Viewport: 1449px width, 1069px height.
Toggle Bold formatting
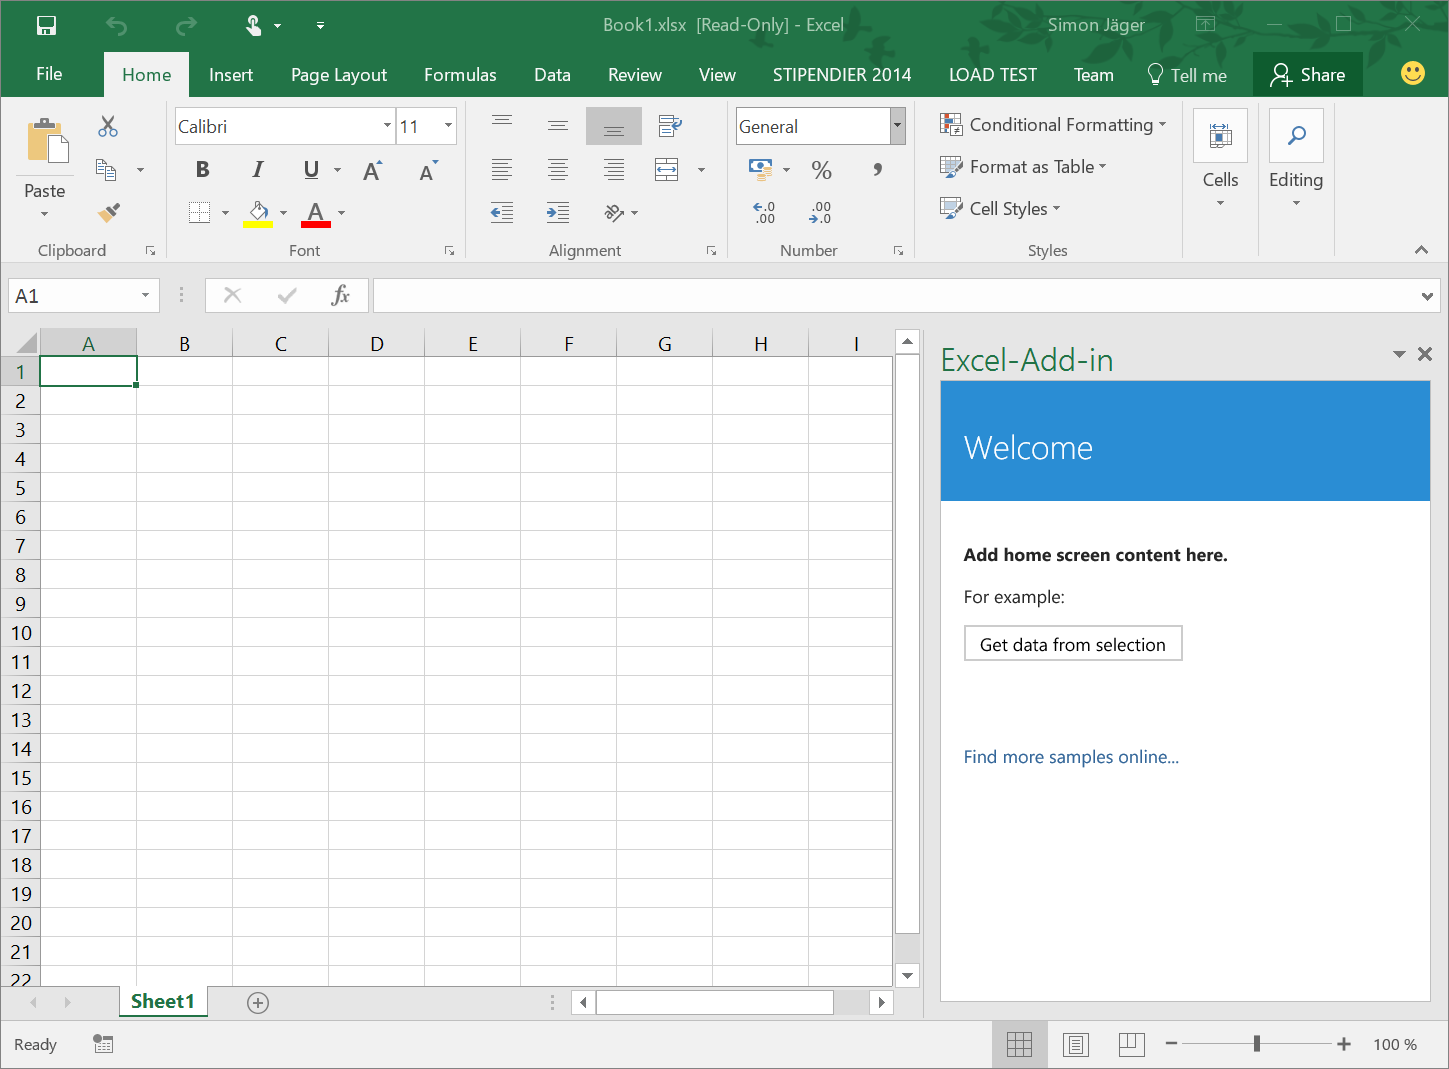tap(203, 170)
